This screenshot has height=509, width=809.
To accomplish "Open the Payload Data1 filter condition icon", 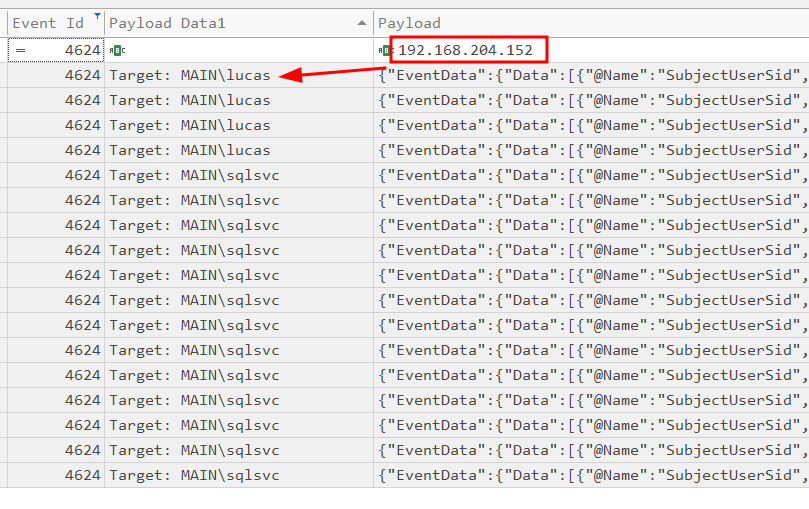I will click(x=117, y=50).
